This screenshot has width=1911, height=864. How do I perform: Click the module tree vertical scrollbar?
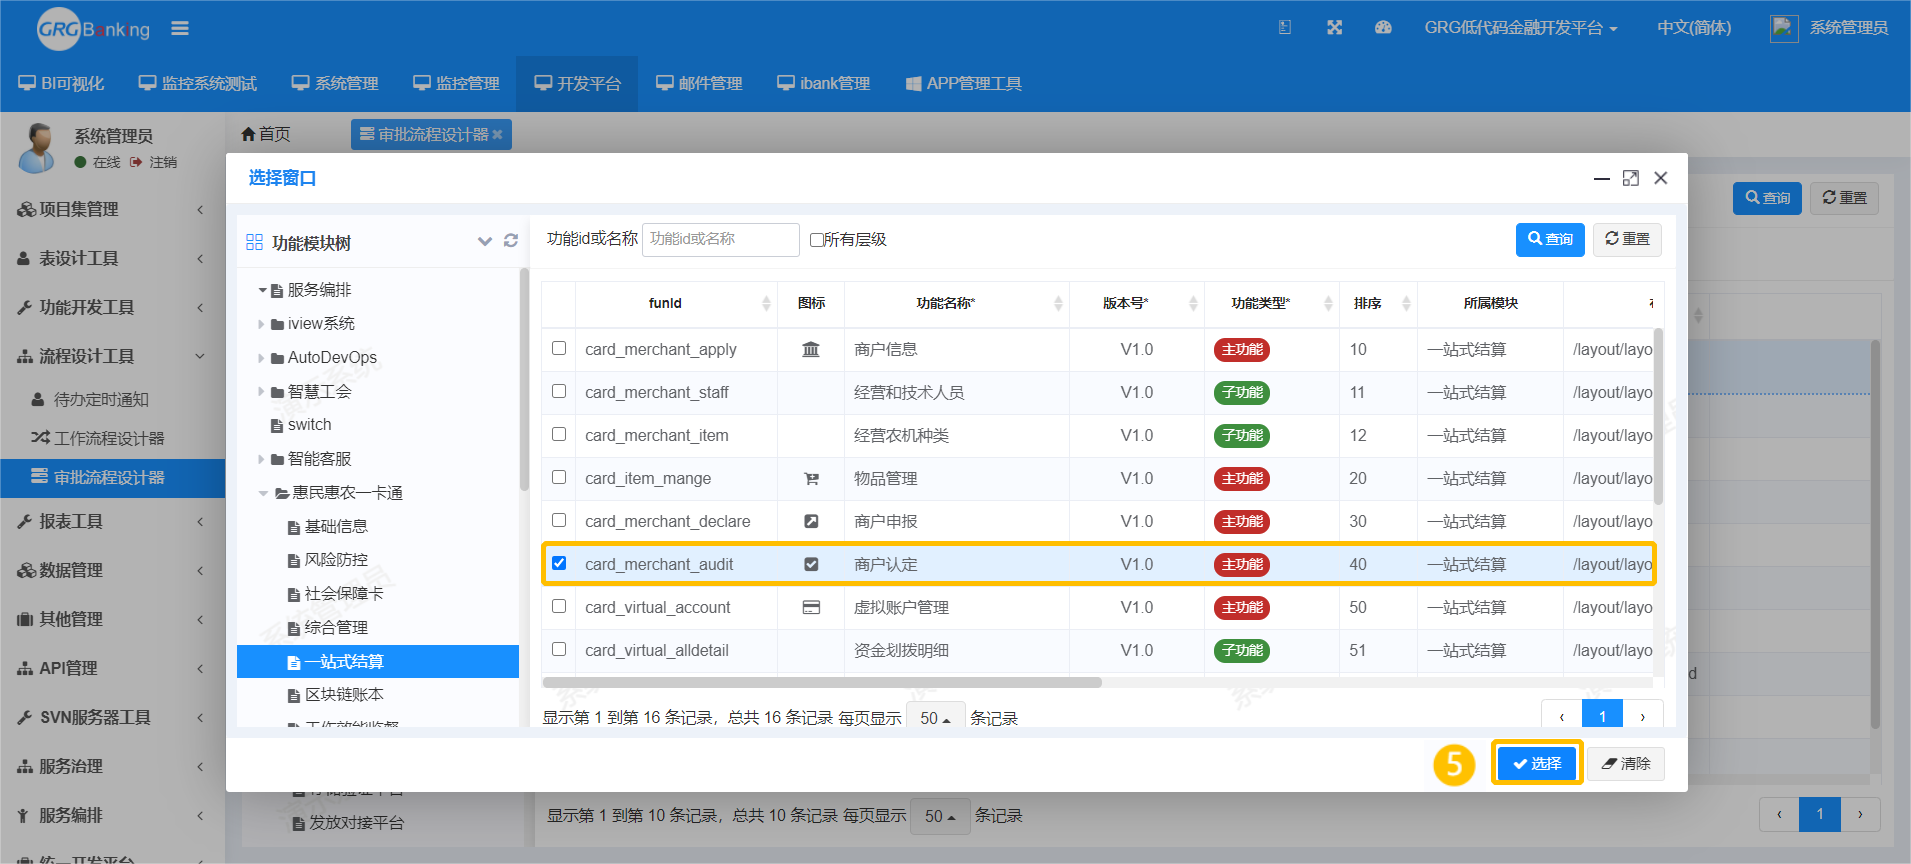click(x=524, y=380)
